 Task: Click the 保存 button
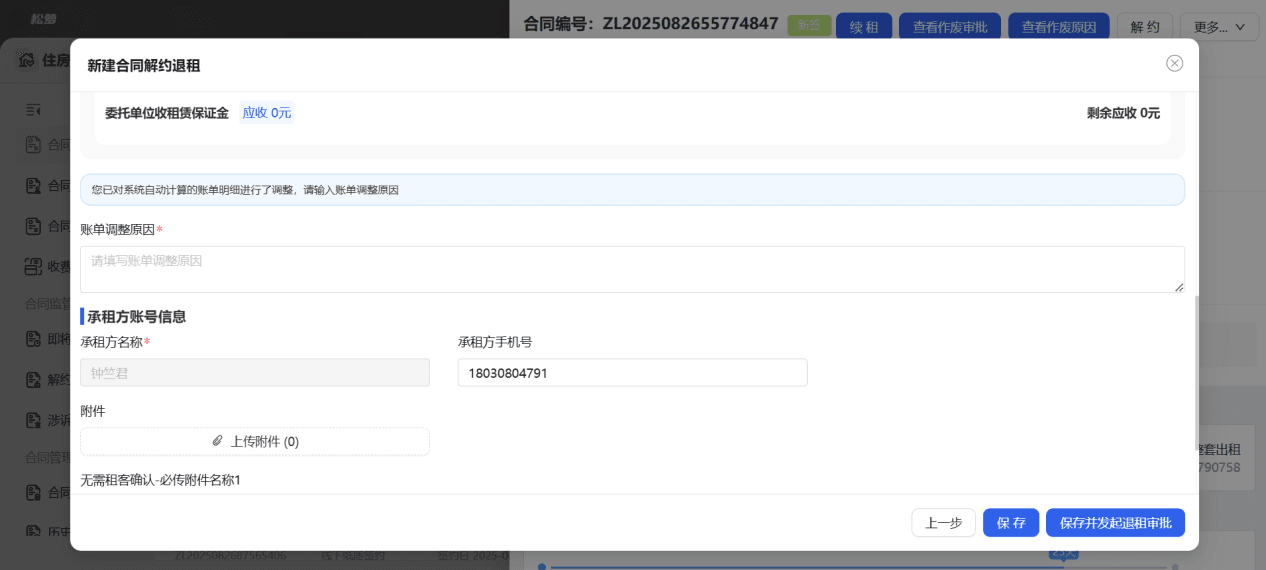pos(1011,523)
